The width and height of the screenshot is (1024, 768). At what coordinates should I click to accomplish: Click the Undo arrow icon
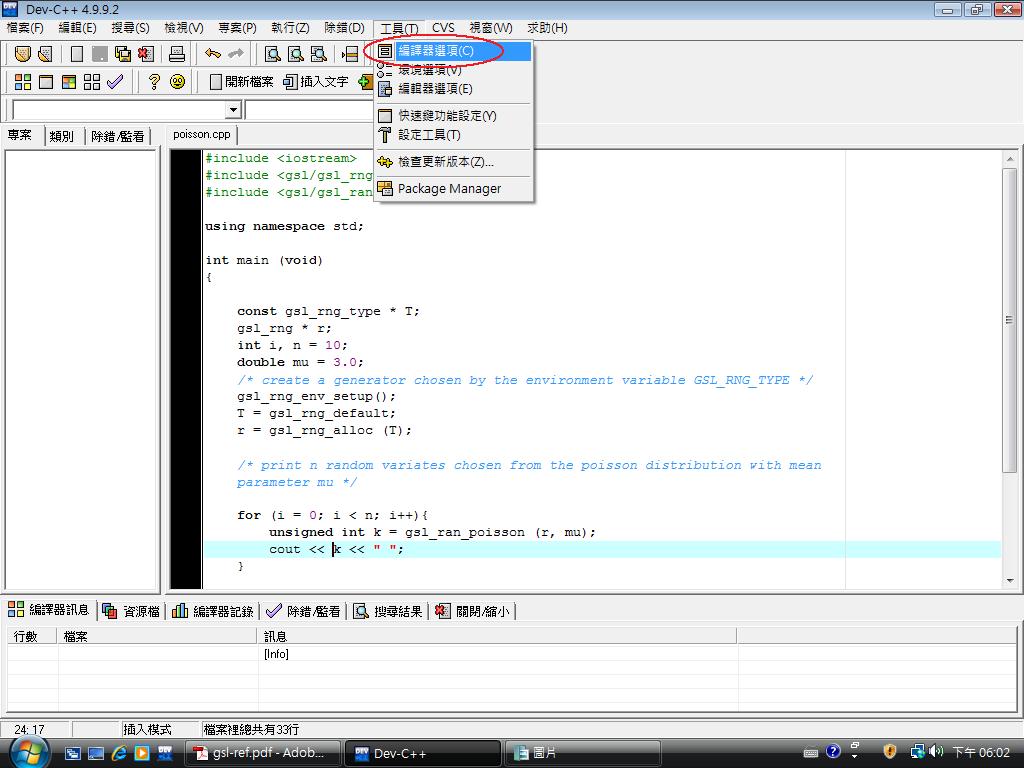pyautogui.click(x=213, y=54)
